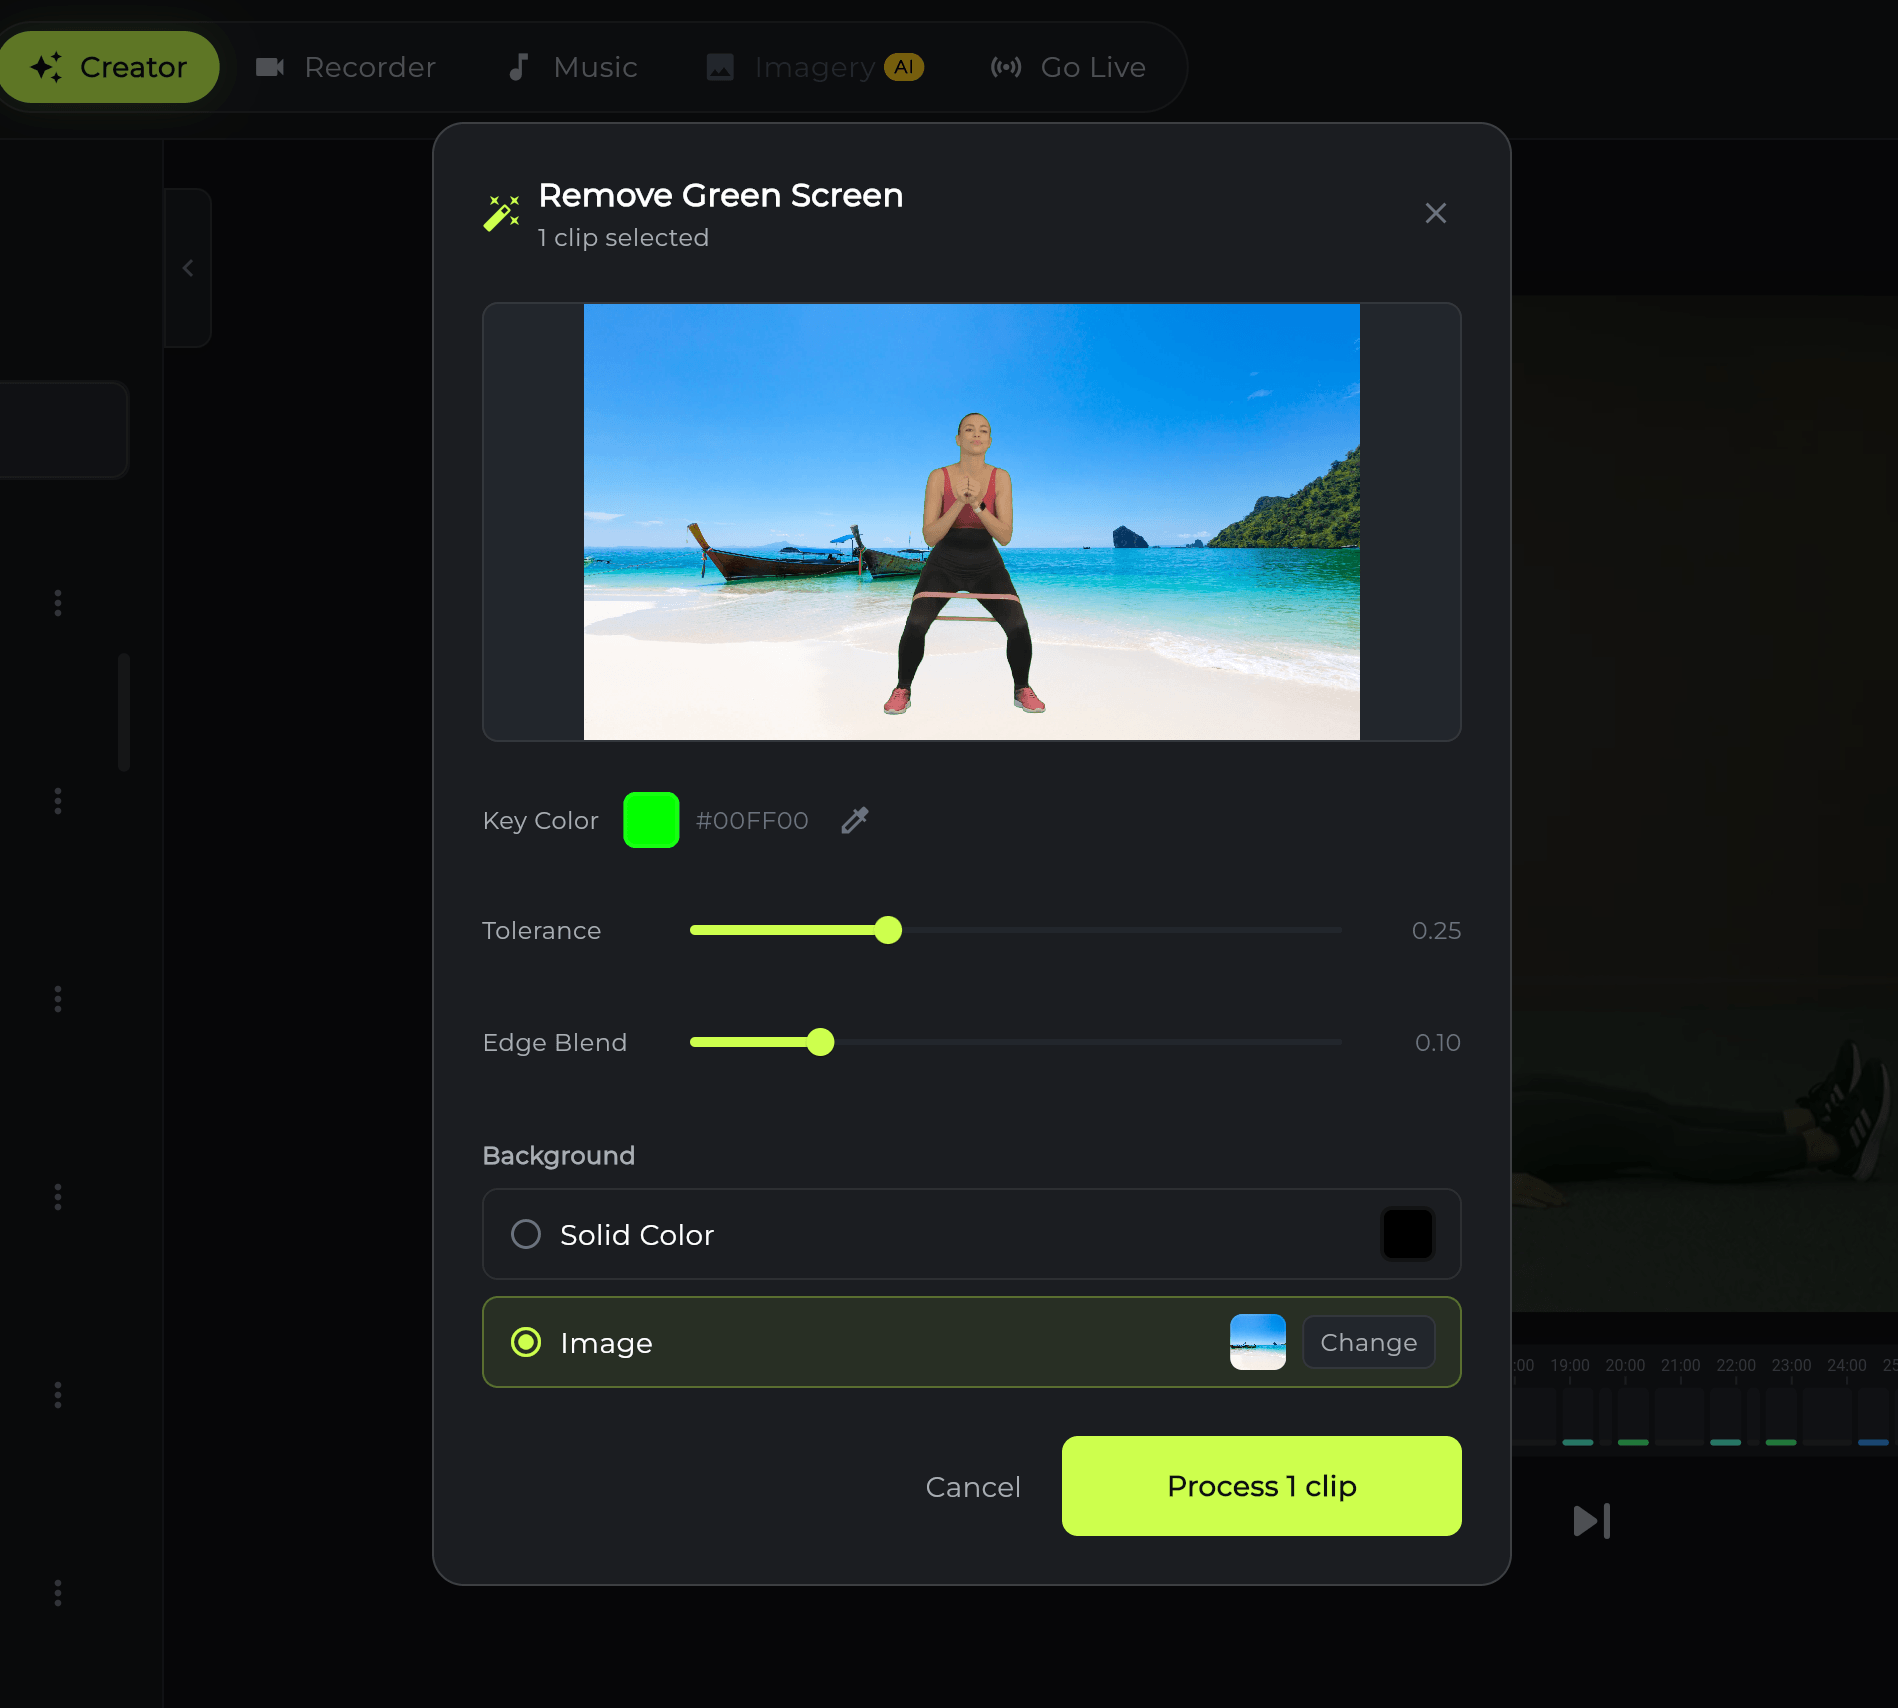Collapse the left sidebar panel
The image size is (1898, 1708).
tap(188, 268)
